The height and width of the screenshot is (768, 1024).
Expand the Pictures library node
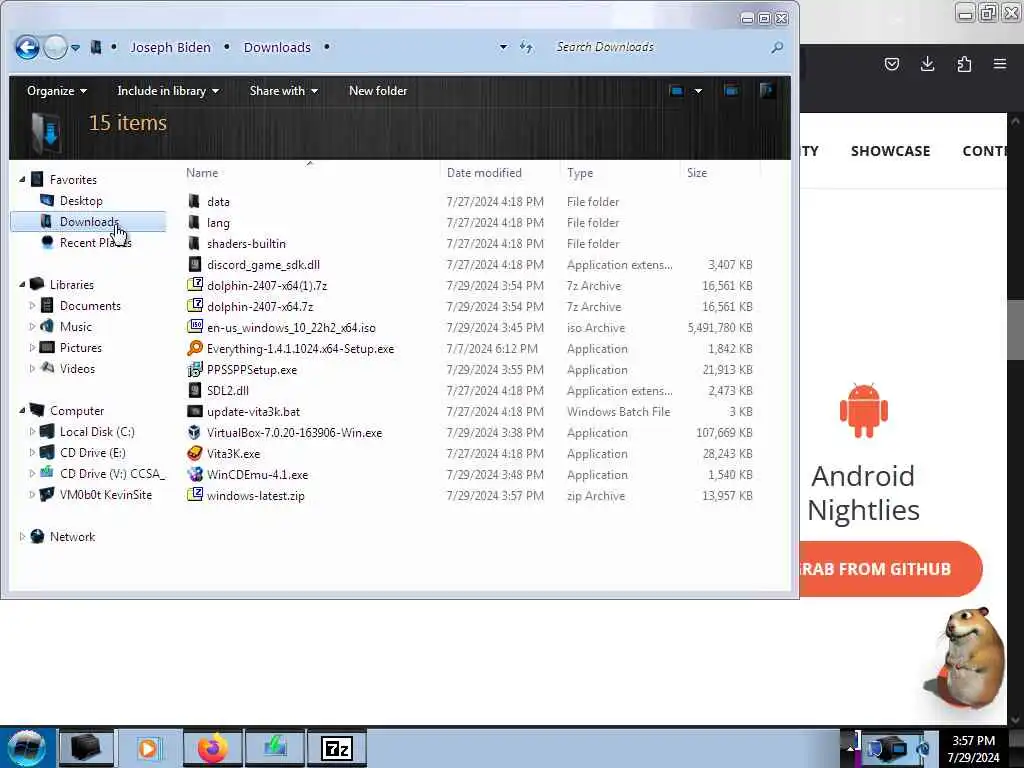pos(32,347)
